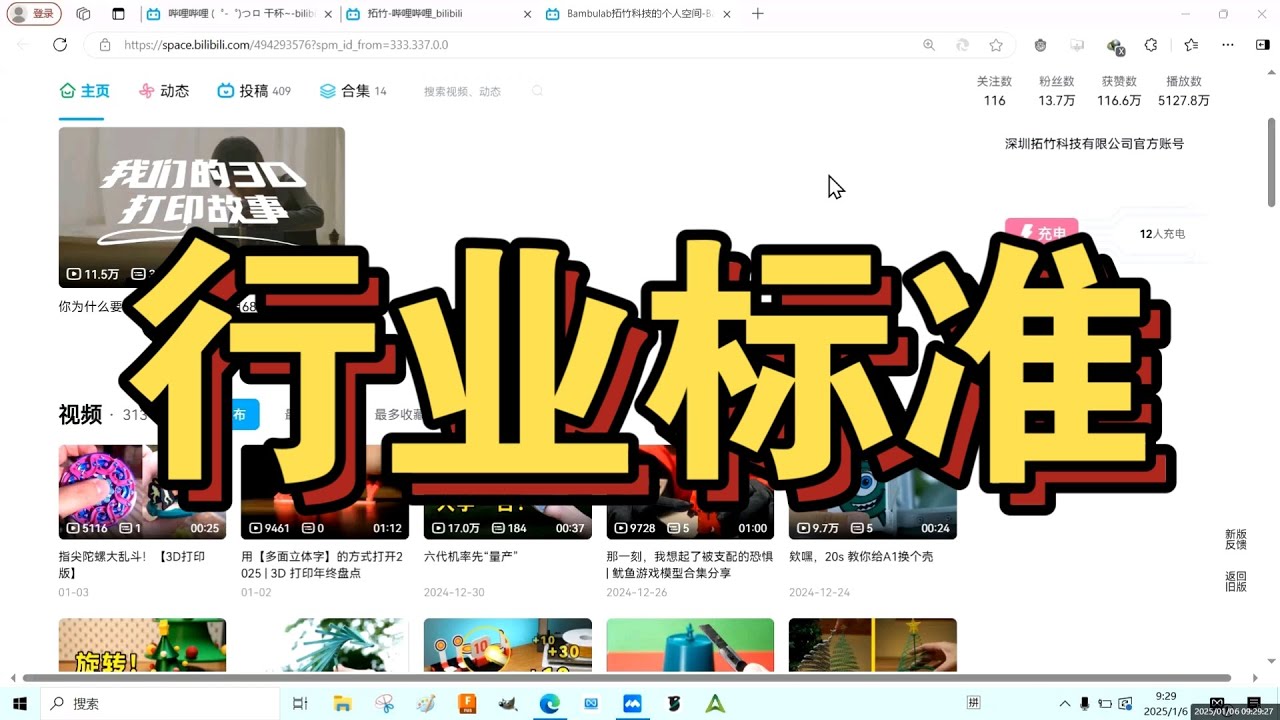
Task: Open the tab actions menu icon
Action: pyautogui.click(x=118, y=14)
